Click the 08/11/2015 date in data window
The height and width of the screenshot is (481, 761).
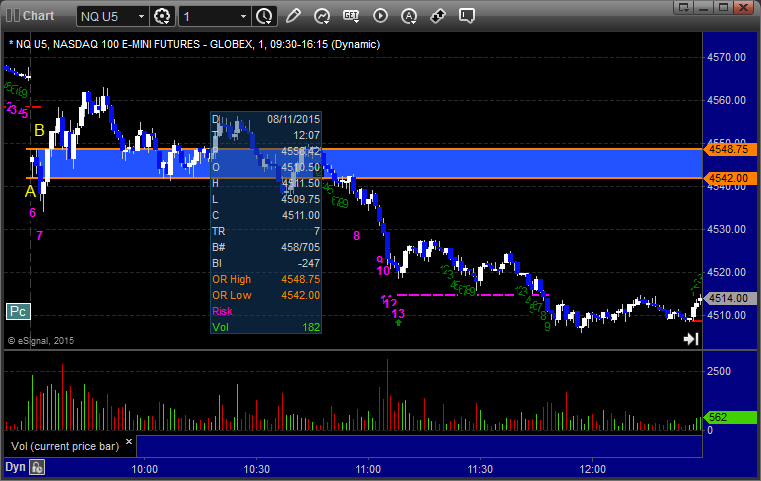[293, 119]
